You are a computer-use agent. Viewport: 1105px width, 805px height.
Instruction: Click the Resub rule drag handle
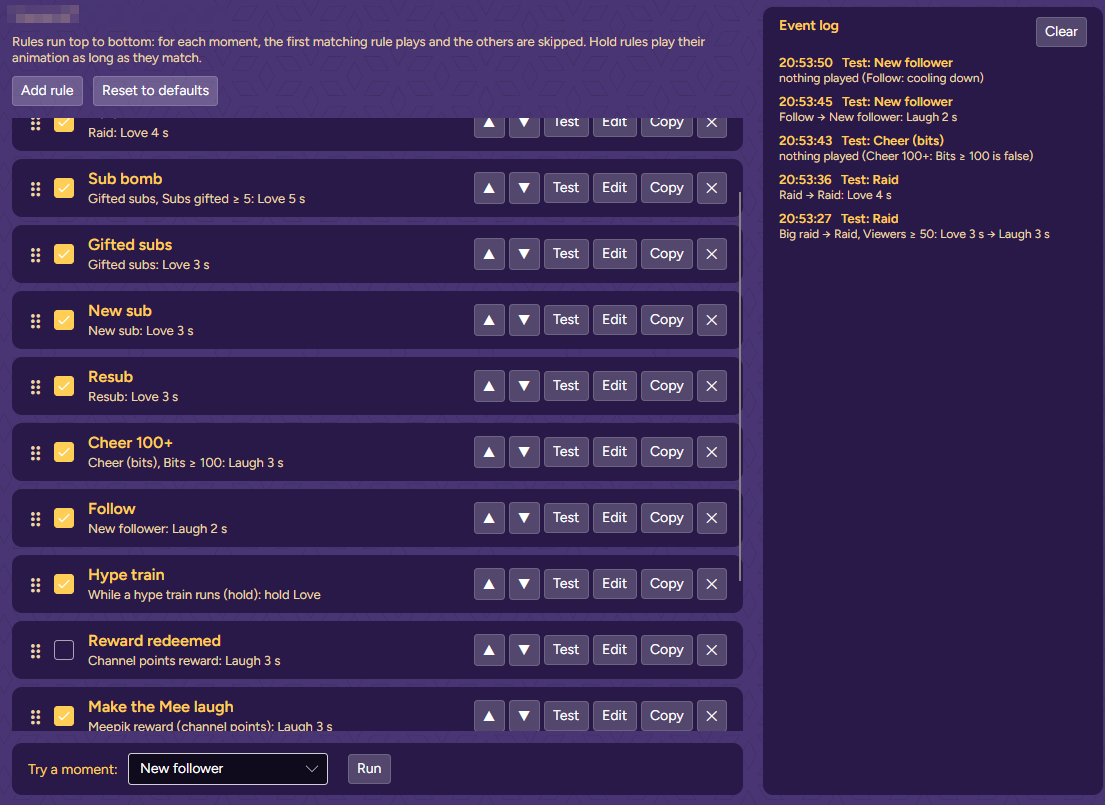[35, 387]
